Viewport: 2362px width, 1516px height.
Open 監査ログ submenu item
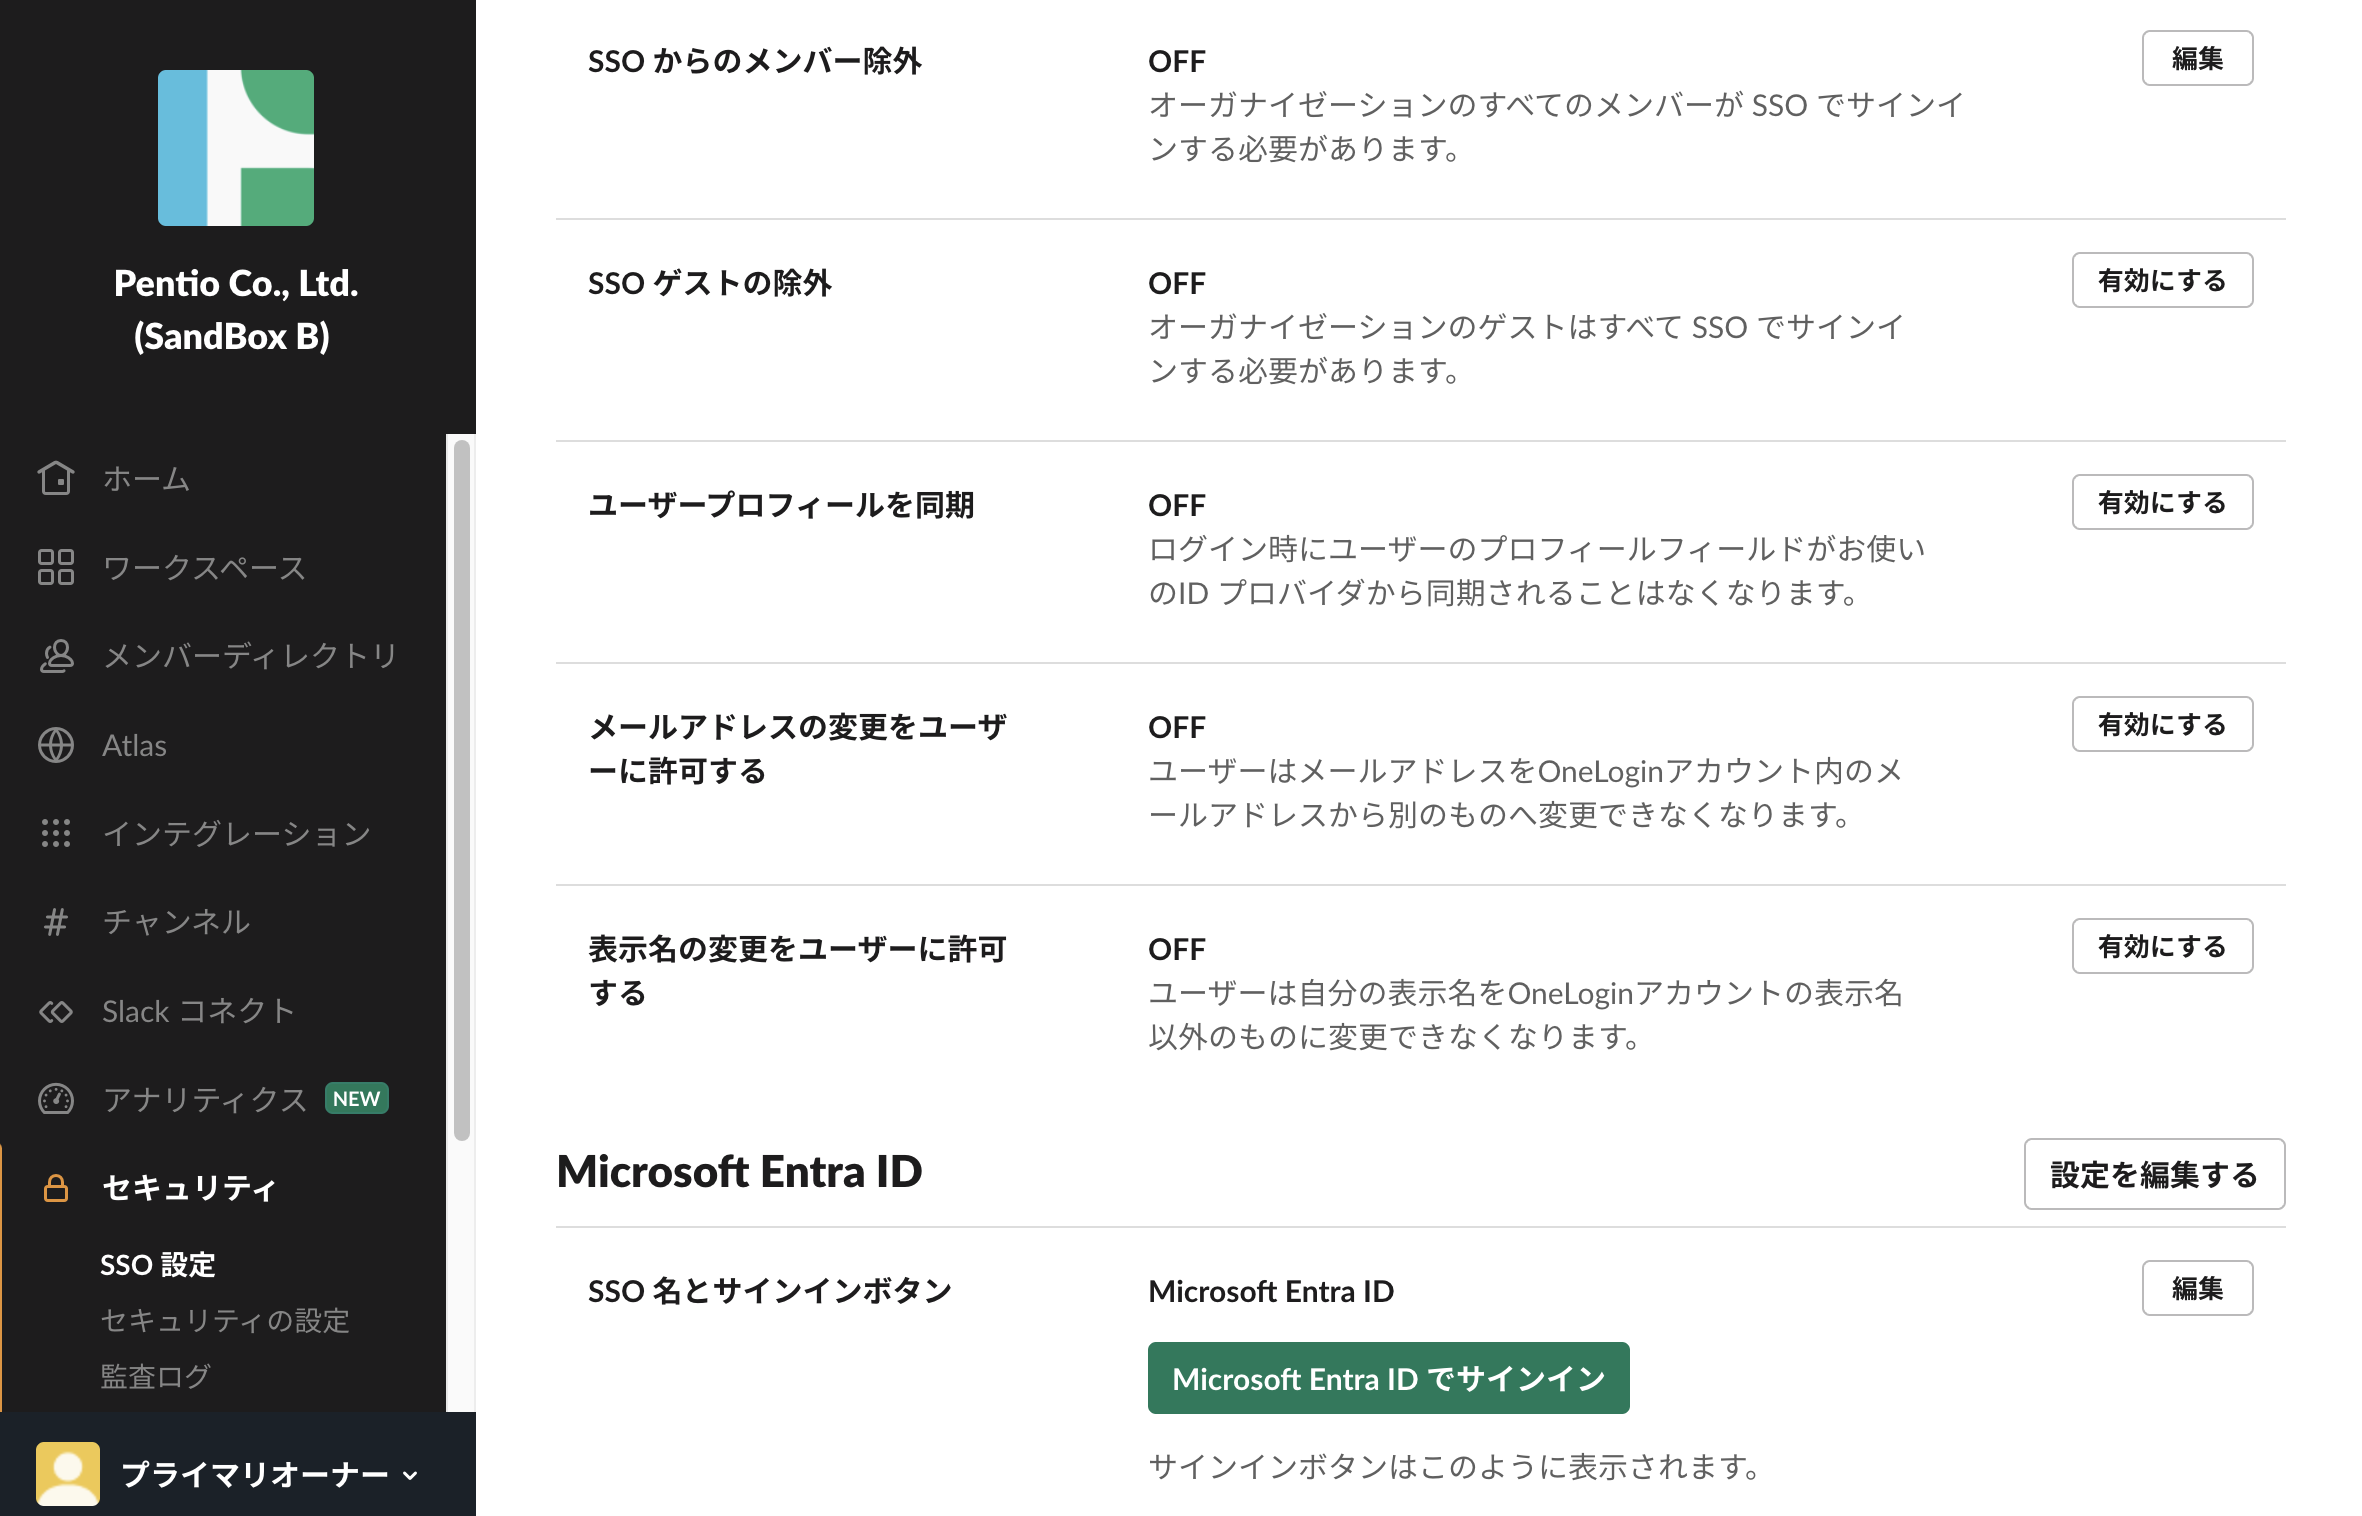coord(155,1377)
